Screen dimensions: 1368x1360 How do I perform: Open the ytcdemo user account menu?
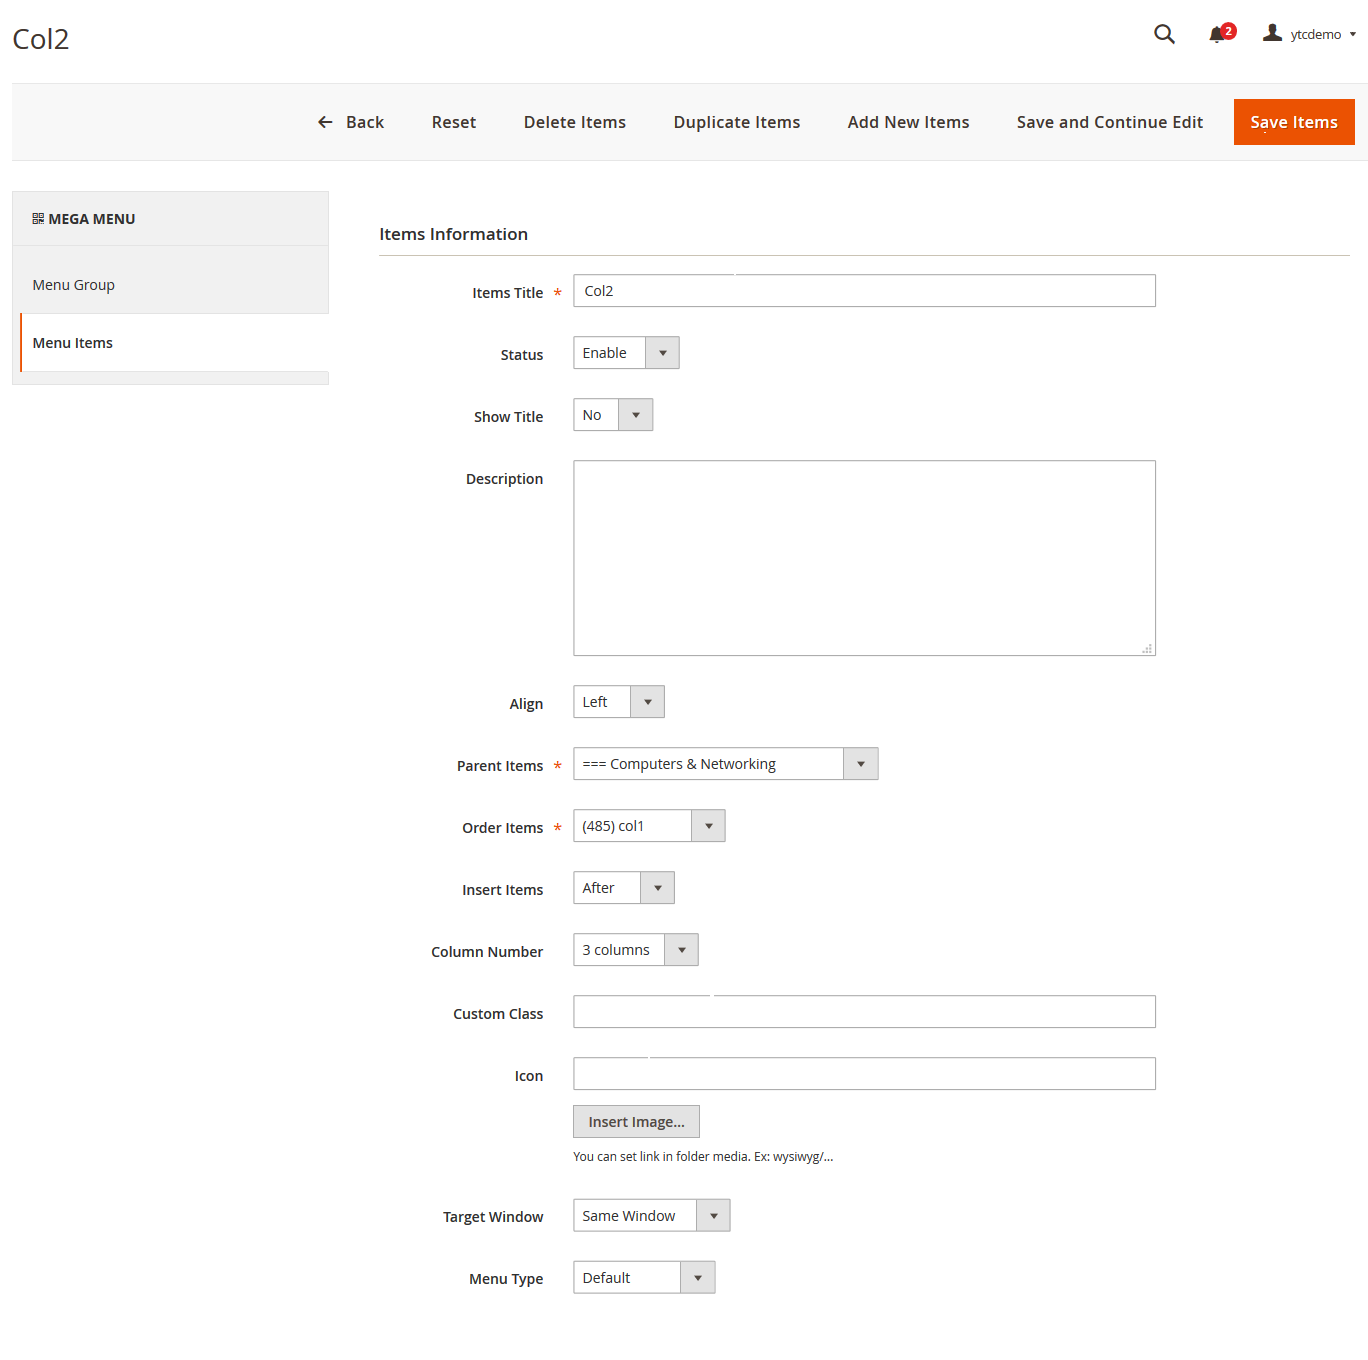pyautogui.click(x=1310, y=34)
